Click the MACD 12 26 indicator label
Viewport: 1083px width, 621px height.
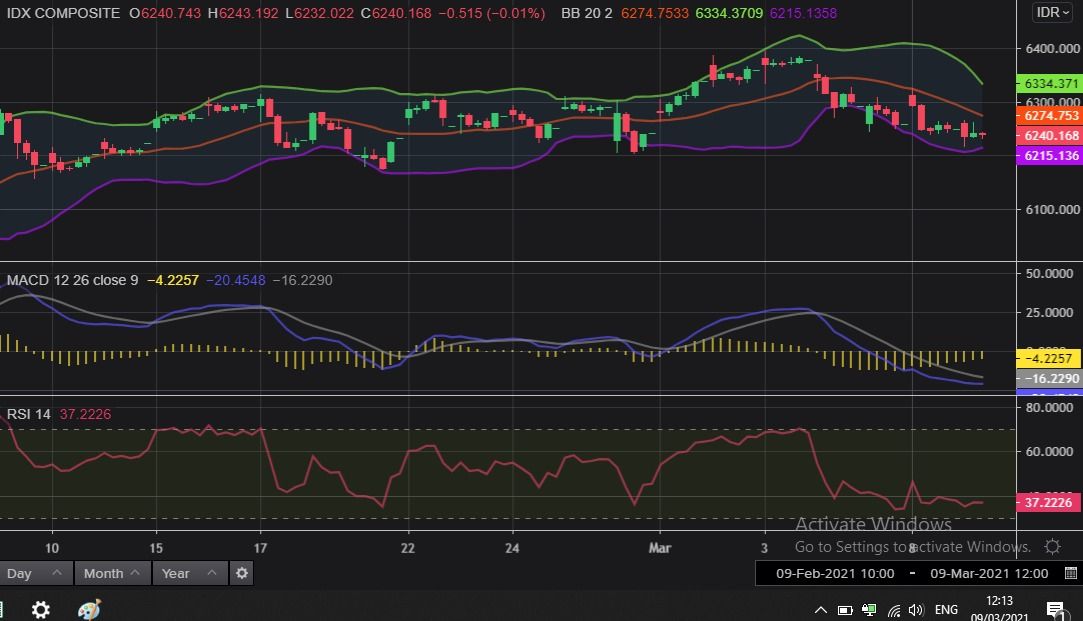click(72, 280)
